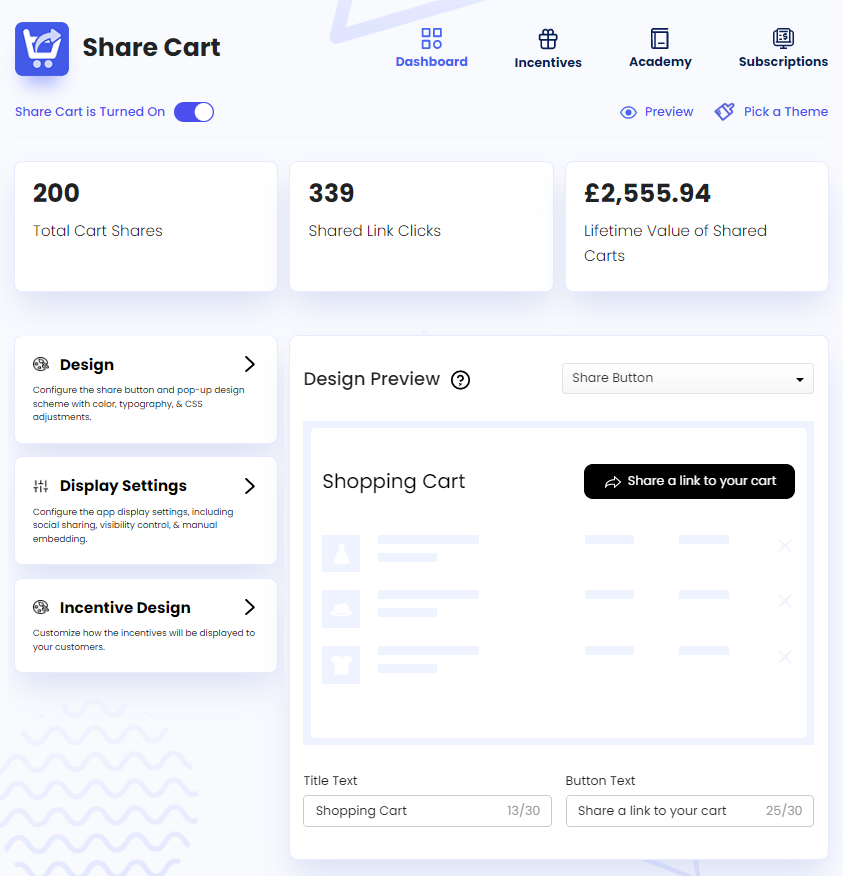This screenshot has height=876, width=843.
Task: Switch to the Incentives tab
Action: (x=547, y=48)
